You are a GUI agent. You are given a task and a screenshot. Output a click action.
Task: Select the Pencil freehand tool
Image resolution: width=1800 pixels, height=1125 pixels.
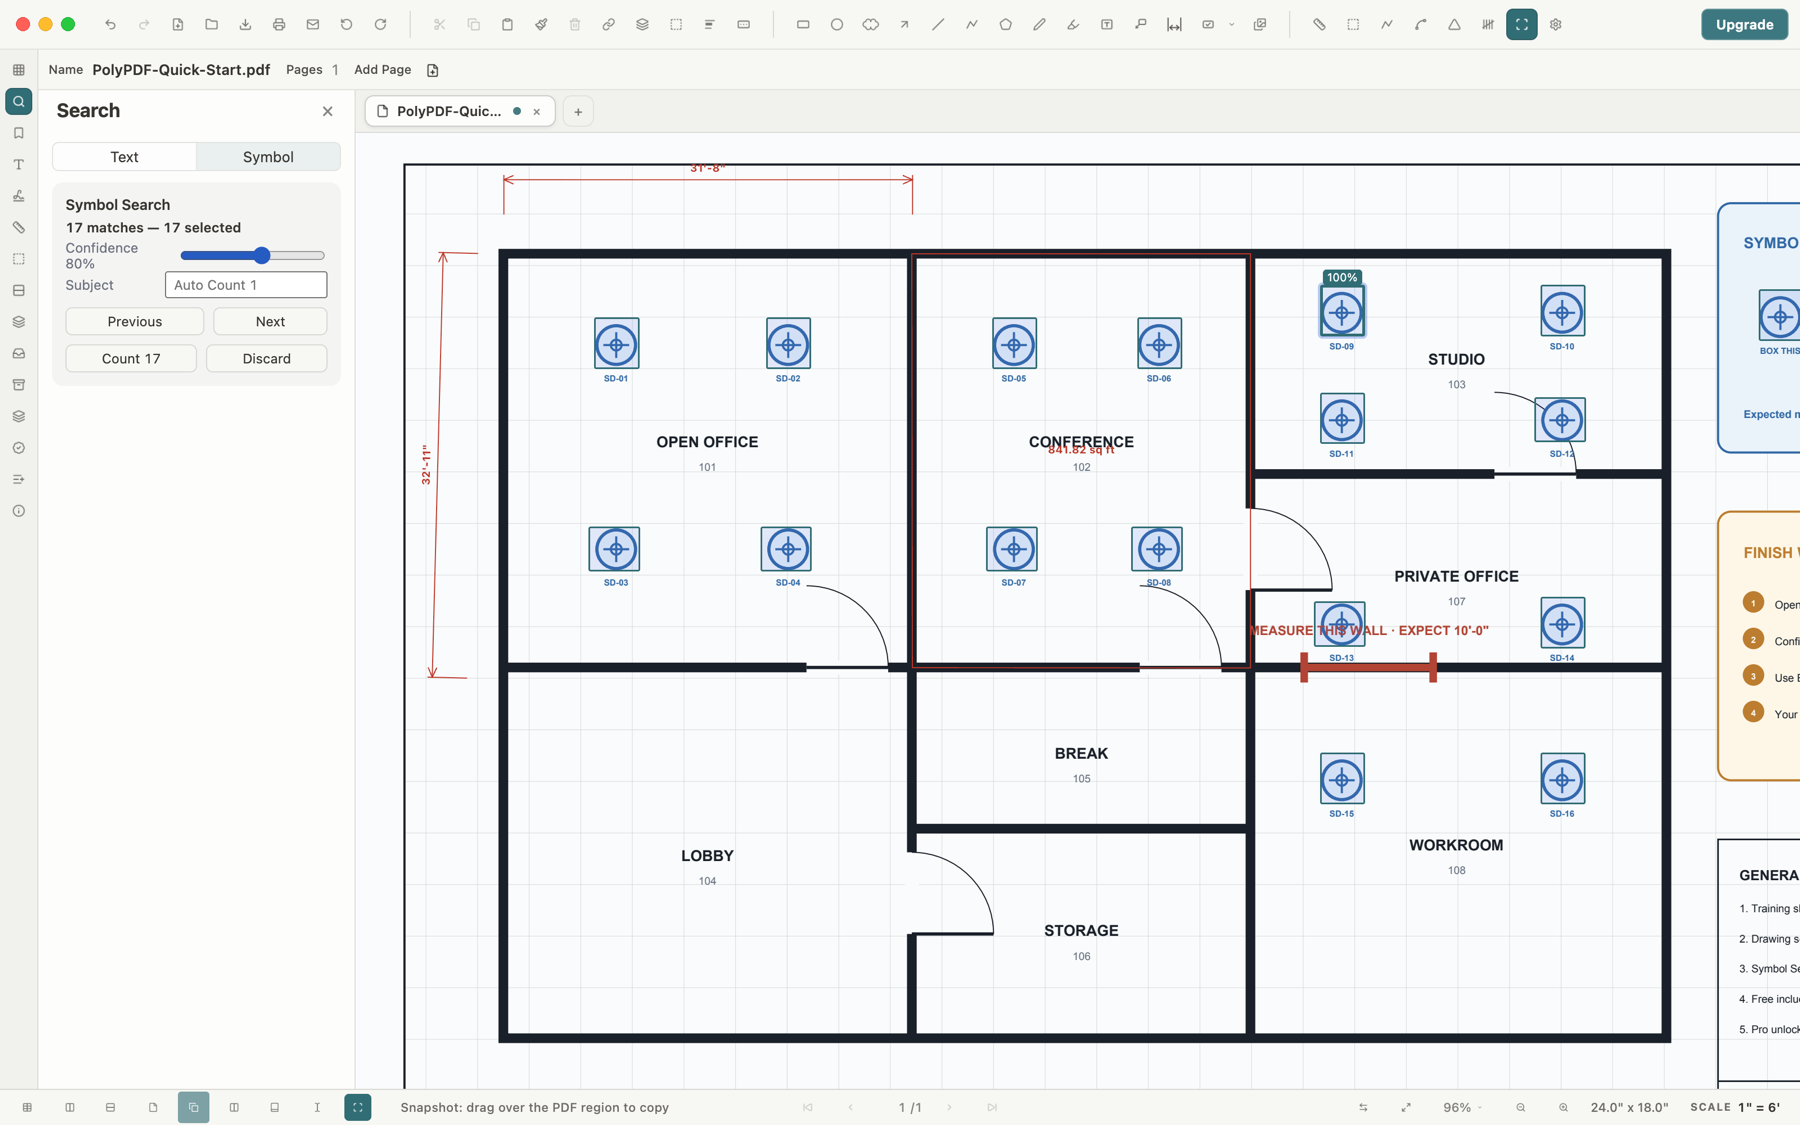pos(1040,25)
